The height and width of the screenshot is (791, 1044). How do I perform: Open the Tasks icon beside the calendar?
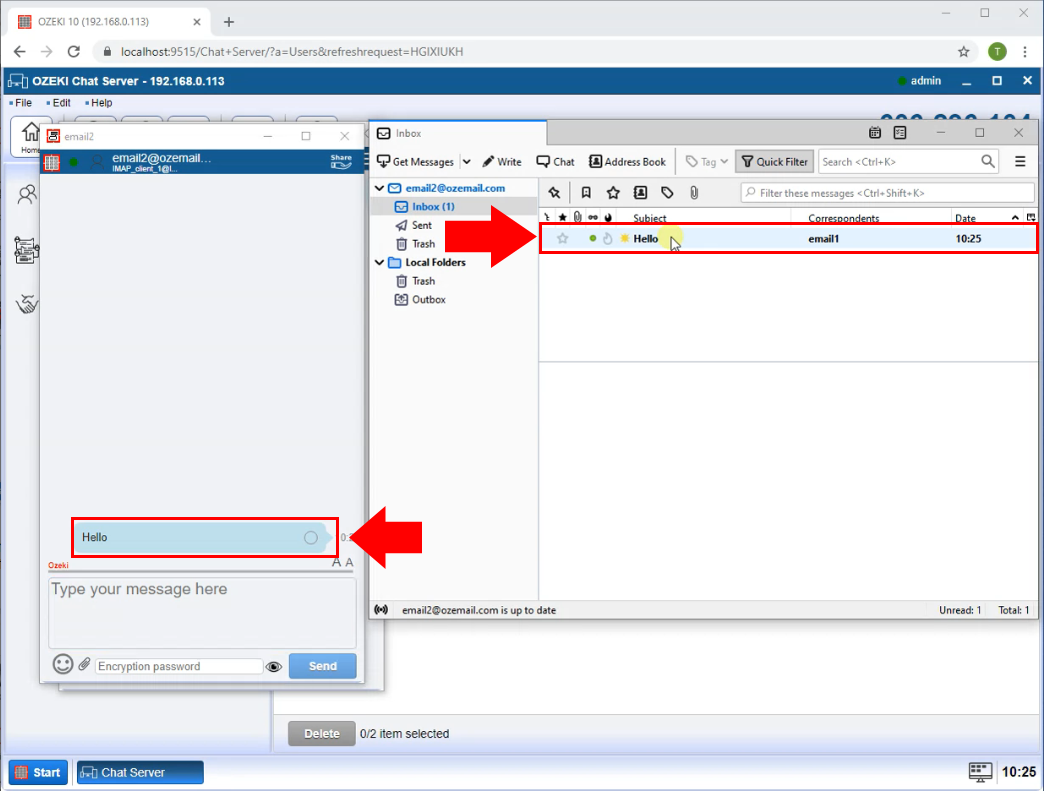tap(900, 132)
